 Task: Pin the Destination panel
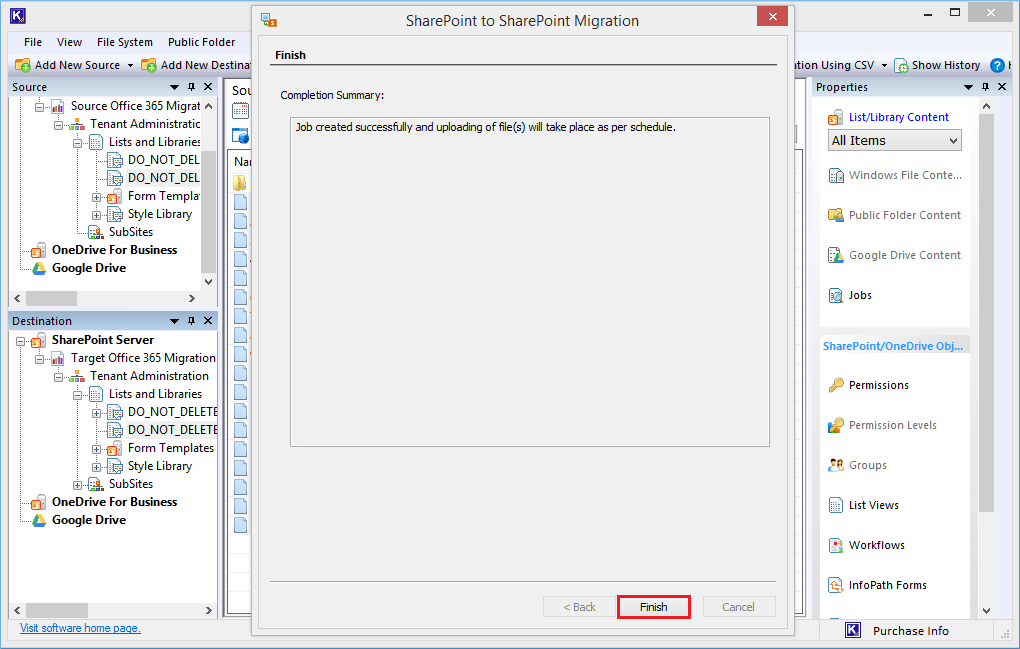191,321
